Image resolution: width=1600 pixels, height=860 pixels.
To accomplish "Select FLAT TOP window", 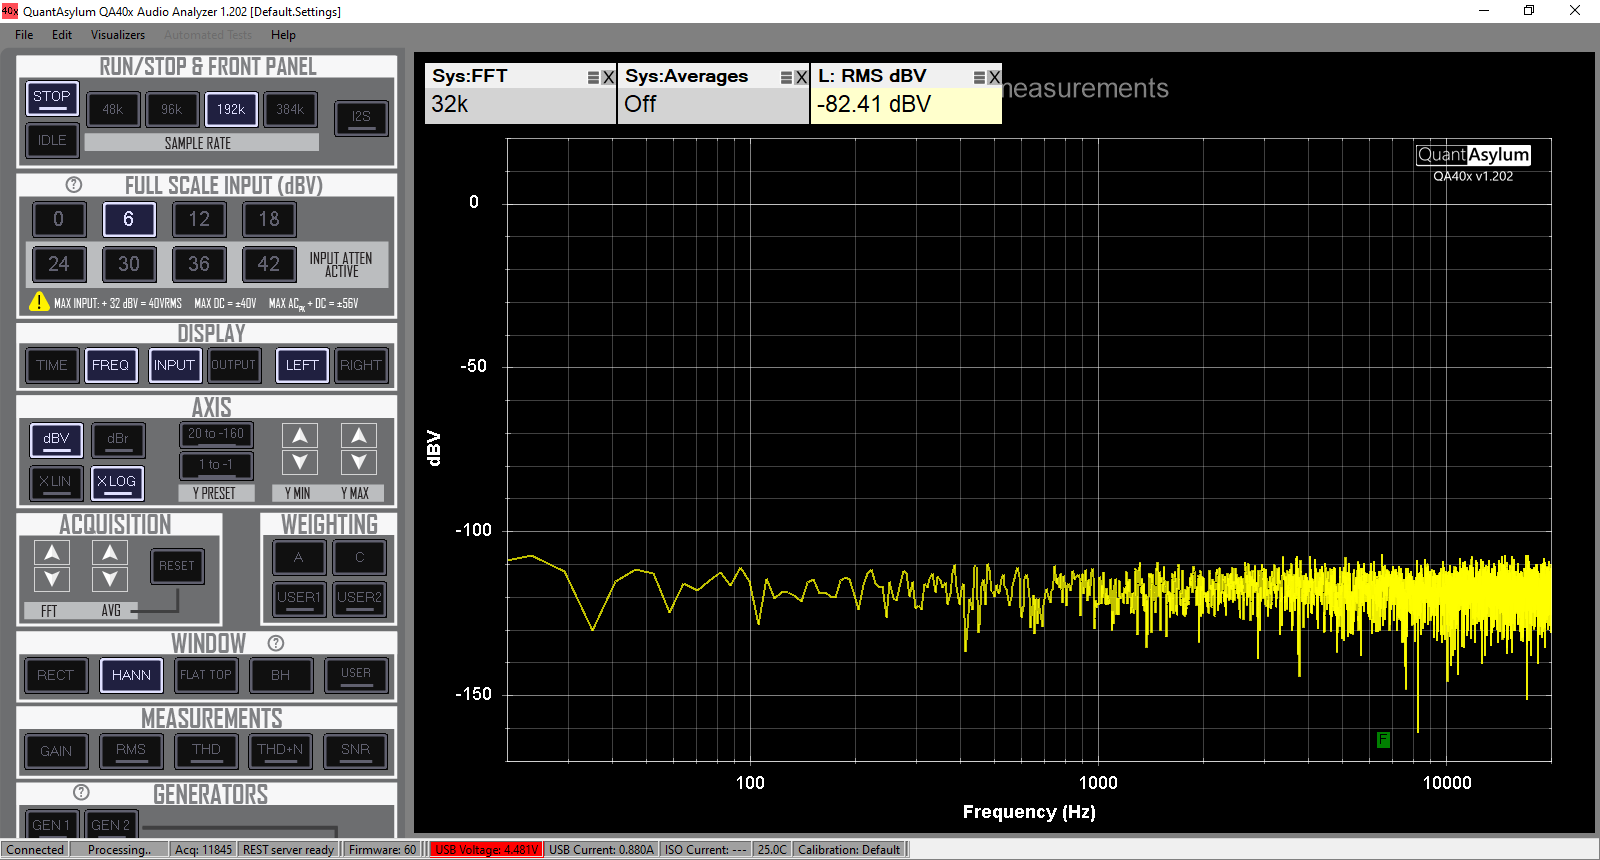I will (206, 676).
